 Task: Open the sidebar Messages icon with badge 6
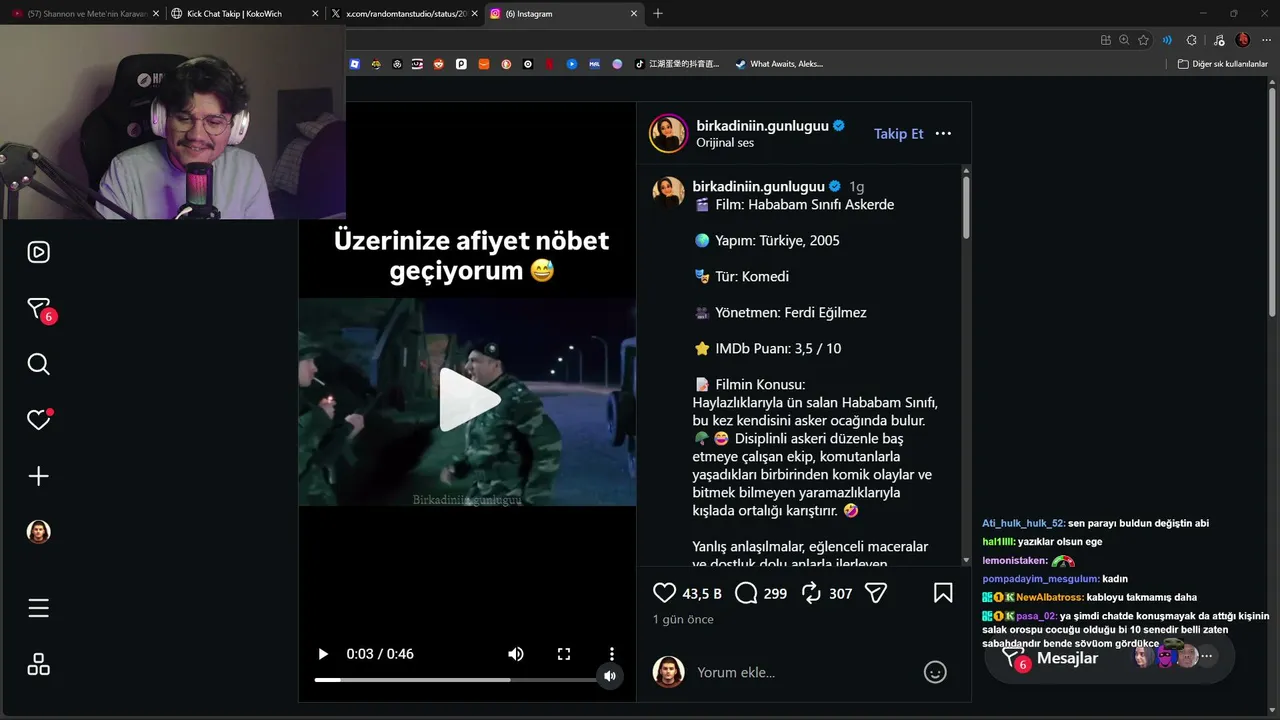point(39,309)
